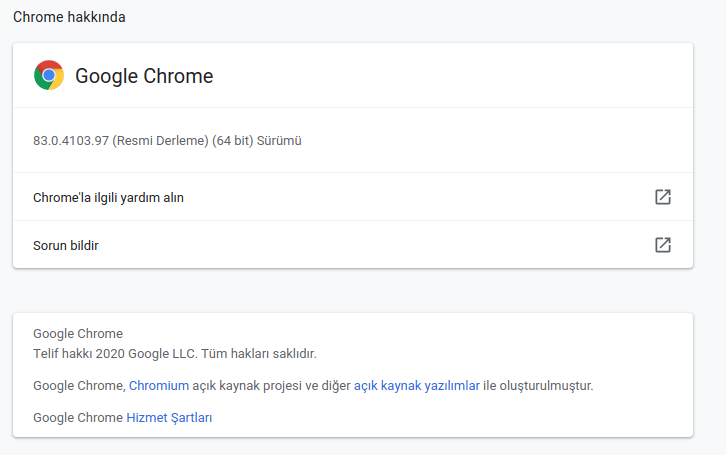Select the "Sorun bildir" row label

pyautogui.click(x=66, y=245)
